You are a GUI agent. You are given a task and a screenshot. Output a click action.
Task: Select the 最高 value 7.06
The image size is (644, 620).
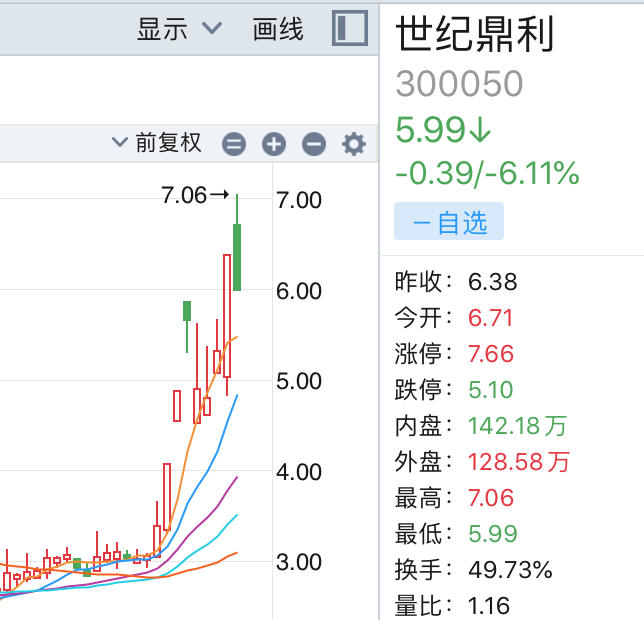[x=491, y=498]
